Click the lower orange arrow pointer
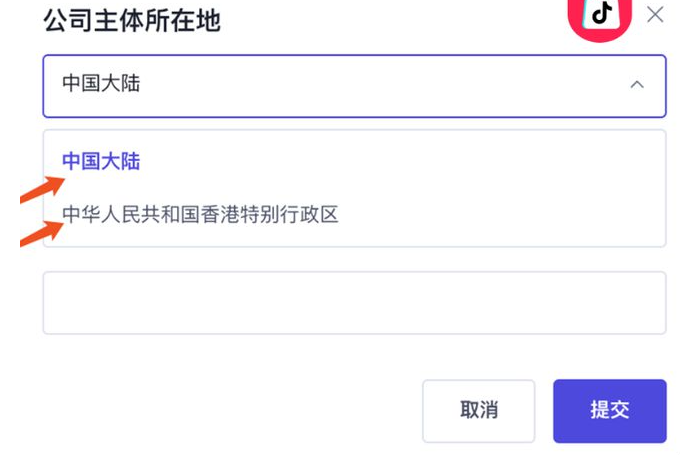The image size is (691, 455). (x=43, y=232)
